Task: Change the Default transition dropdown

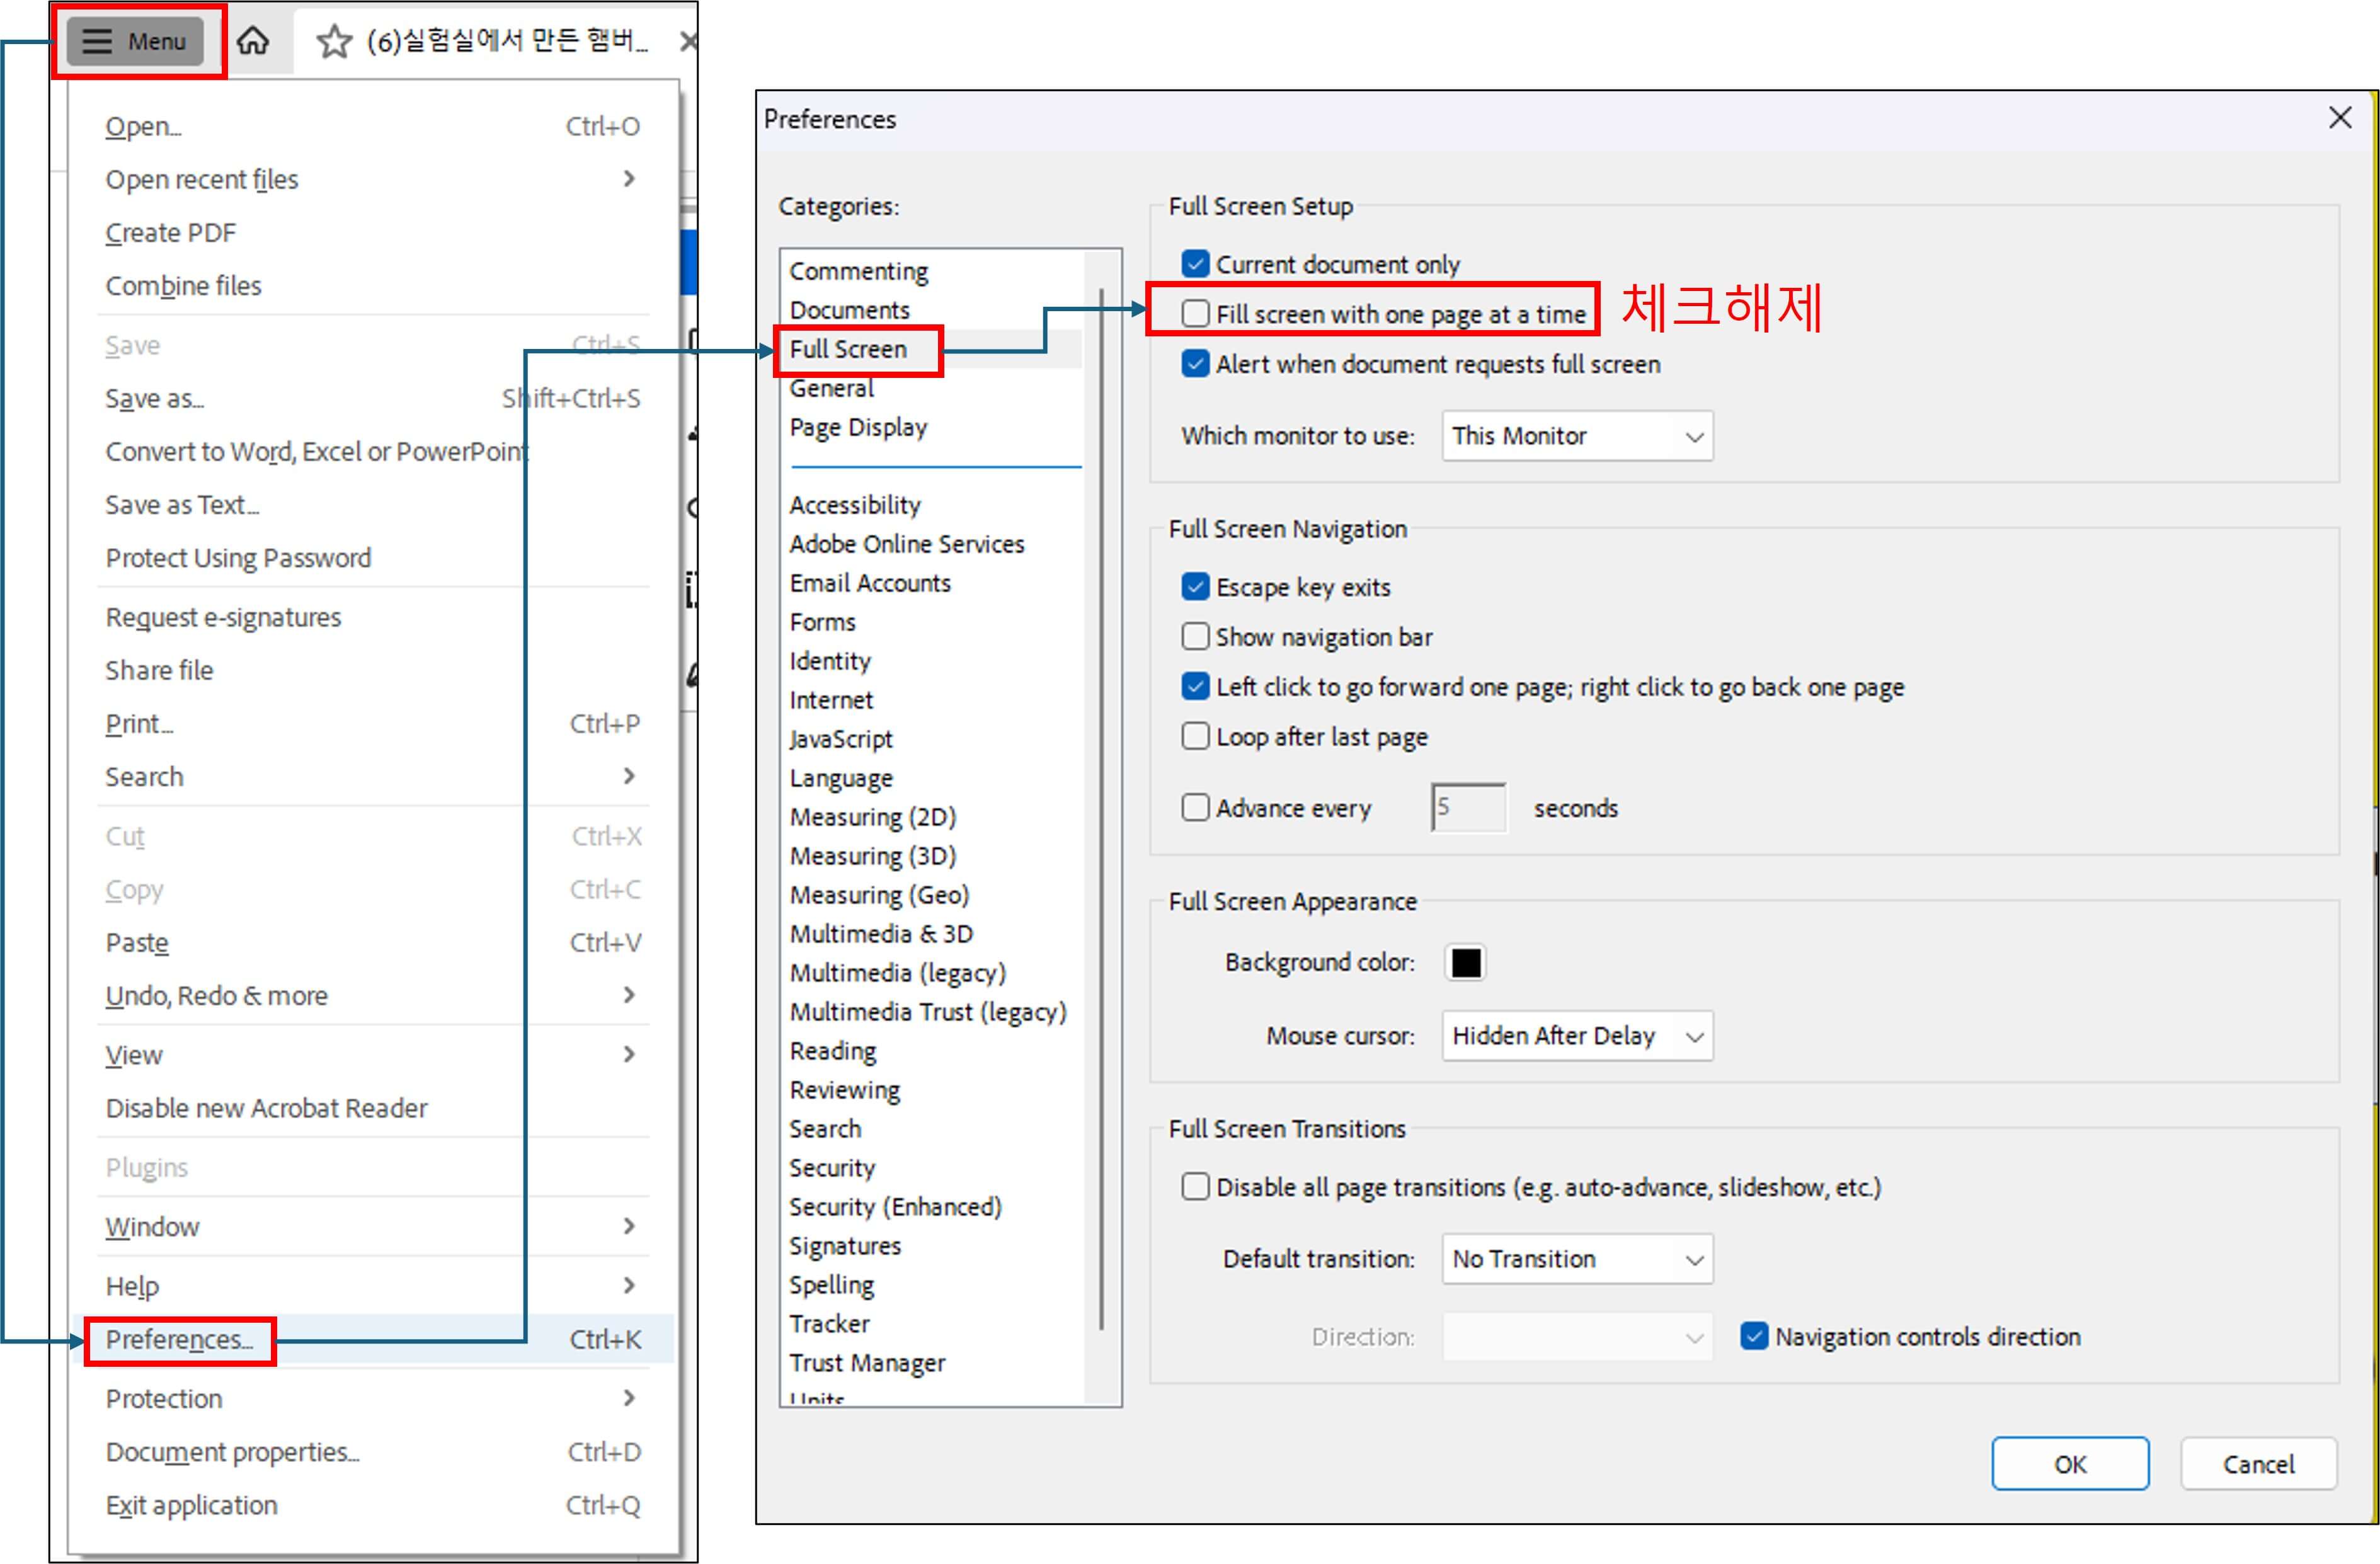Action: point(1576,1259)
